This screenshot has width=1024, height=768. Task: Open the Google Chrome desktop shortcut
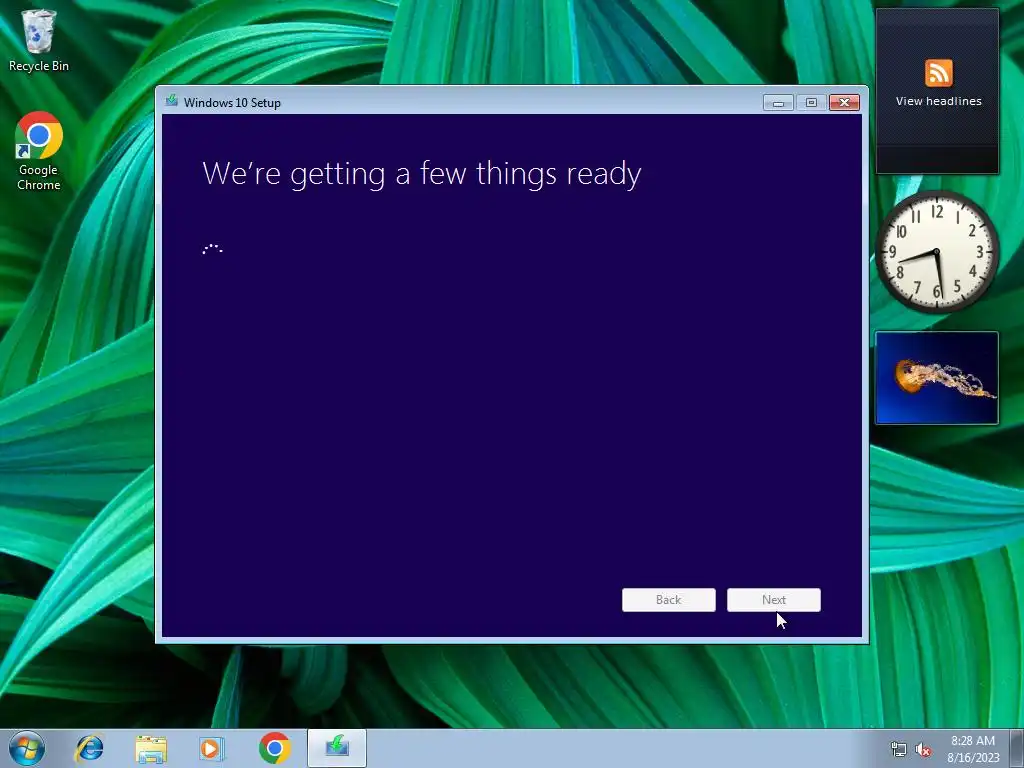(39, 152)
